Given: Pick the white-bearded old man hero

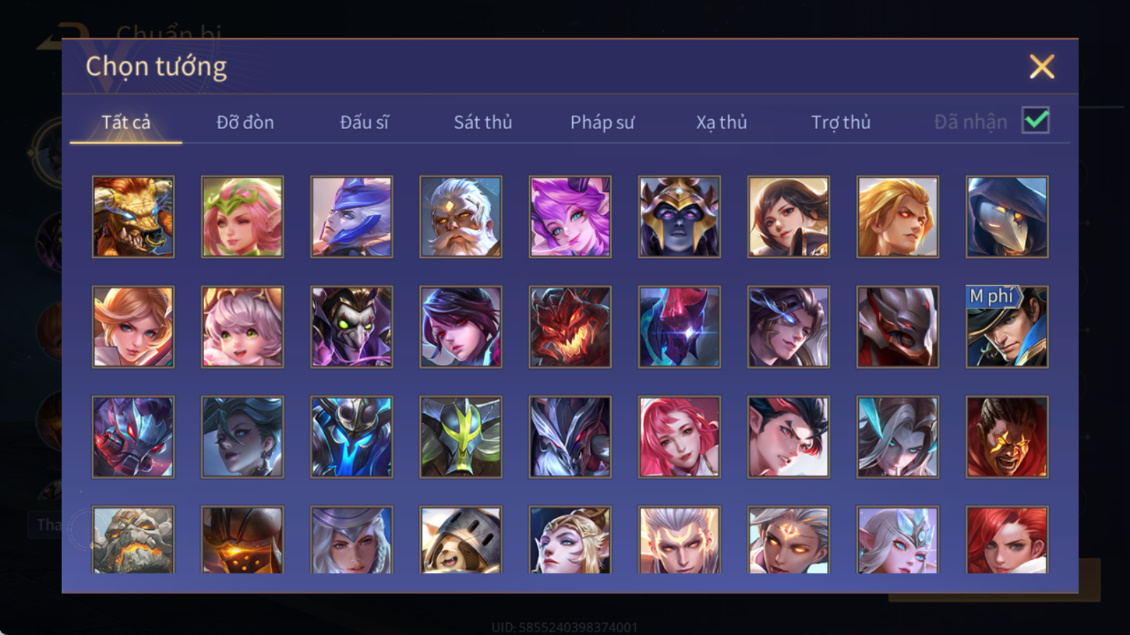Looking at the screenshot, I should tap(461, 217).
